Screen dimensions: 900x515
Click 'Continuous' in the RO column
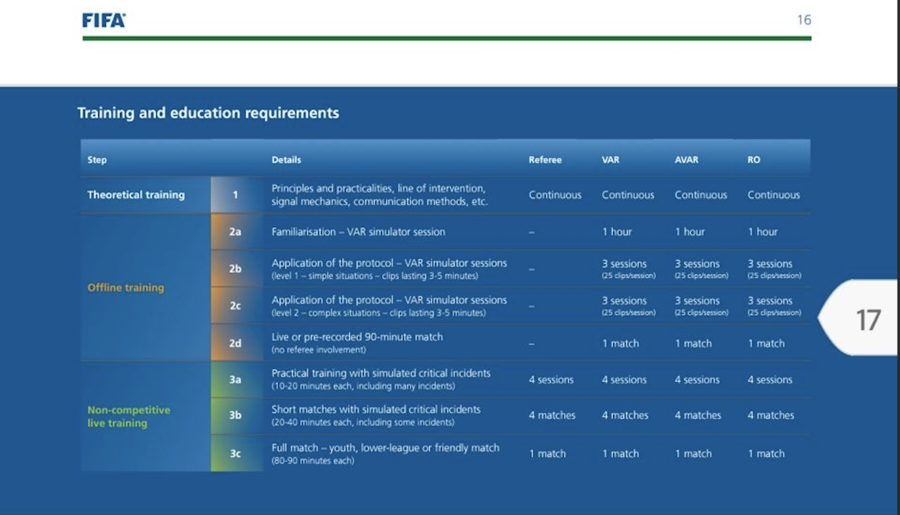tap(774, 195)
